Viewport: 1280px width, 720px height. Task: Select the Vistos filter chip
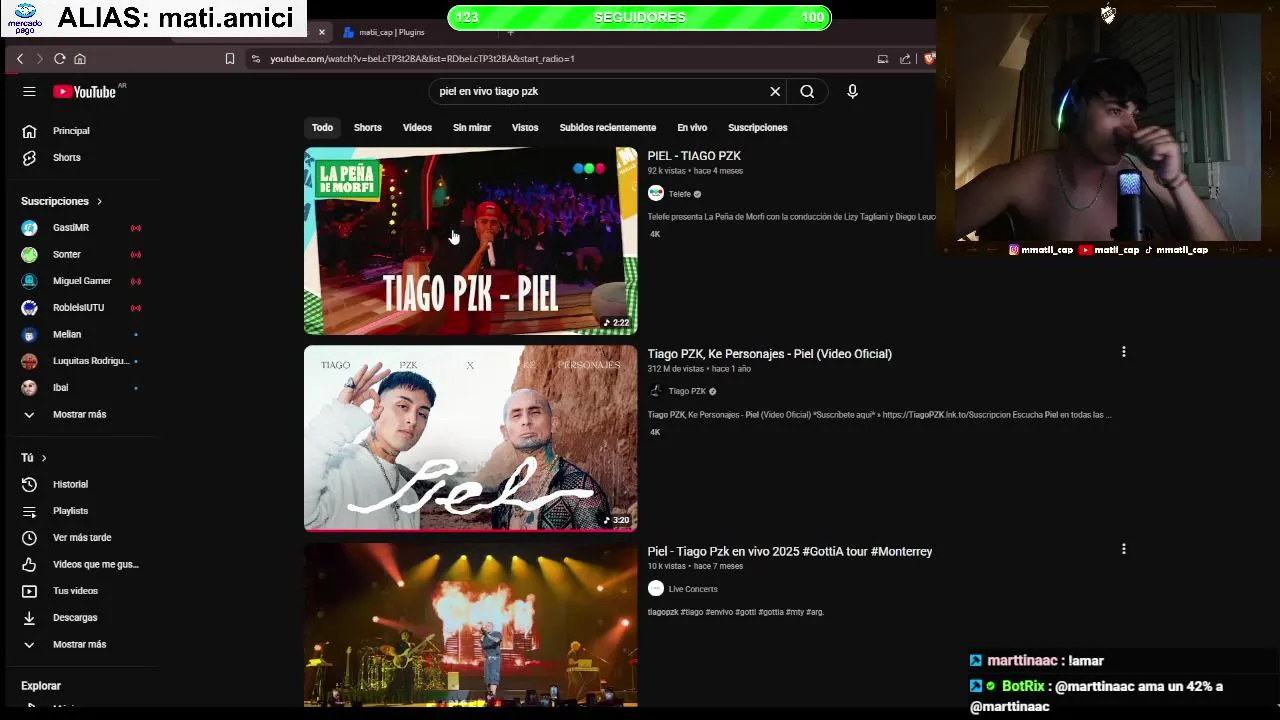click(x=525, y=128)
